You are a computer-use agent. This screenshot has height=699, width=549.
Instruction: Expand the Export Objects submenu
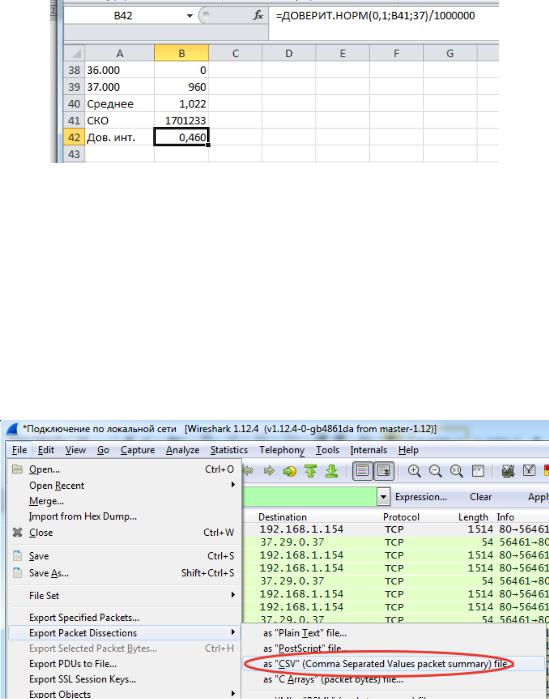pos(233,694)
